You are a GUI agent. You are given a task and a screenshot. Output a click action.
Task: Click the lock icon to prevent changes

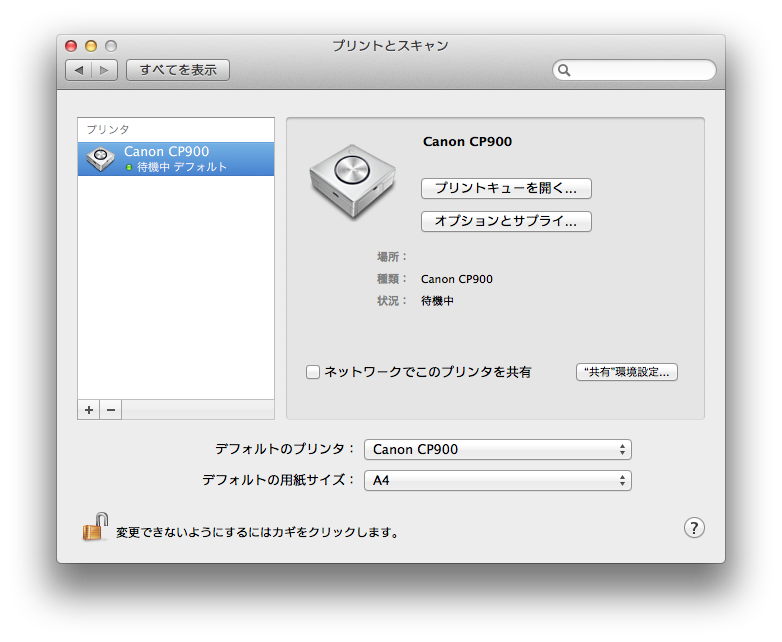95,527
